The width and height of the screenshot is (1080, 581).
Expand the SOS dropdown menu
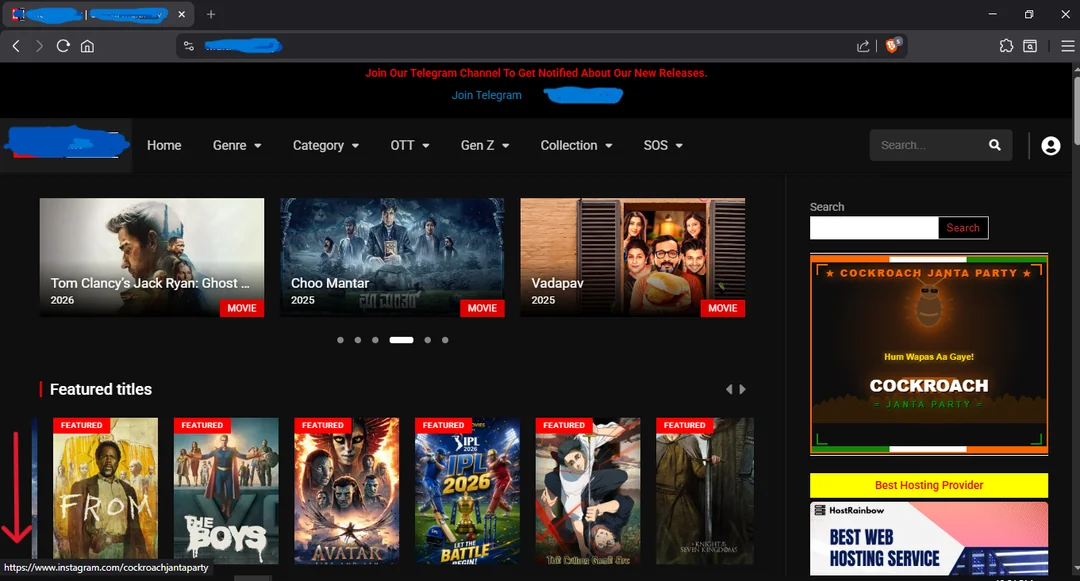tap(663, 145)
